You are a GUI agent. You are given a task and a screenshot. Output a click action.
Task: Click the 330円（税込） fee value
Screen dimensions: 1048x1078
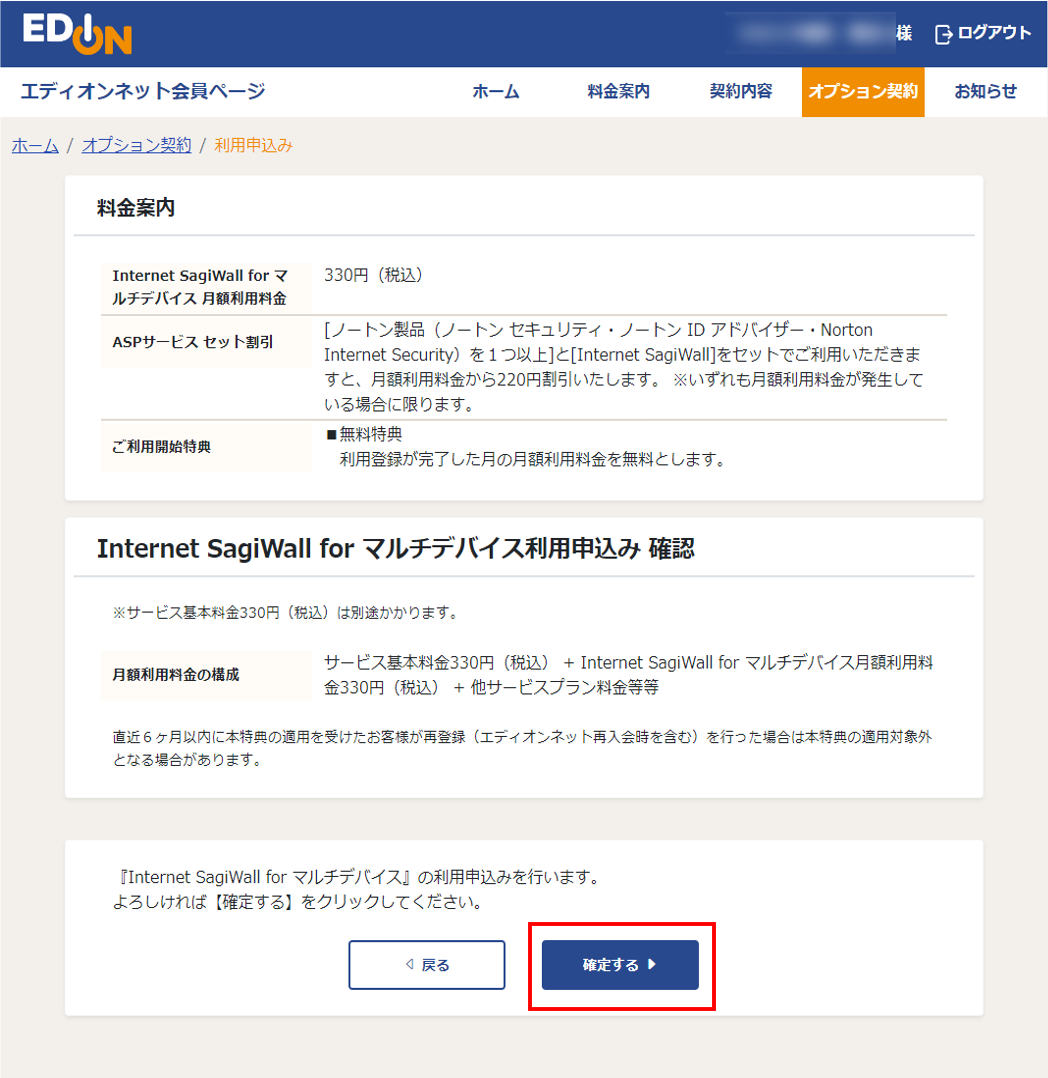pyautogui.click(x=373, y=275)
